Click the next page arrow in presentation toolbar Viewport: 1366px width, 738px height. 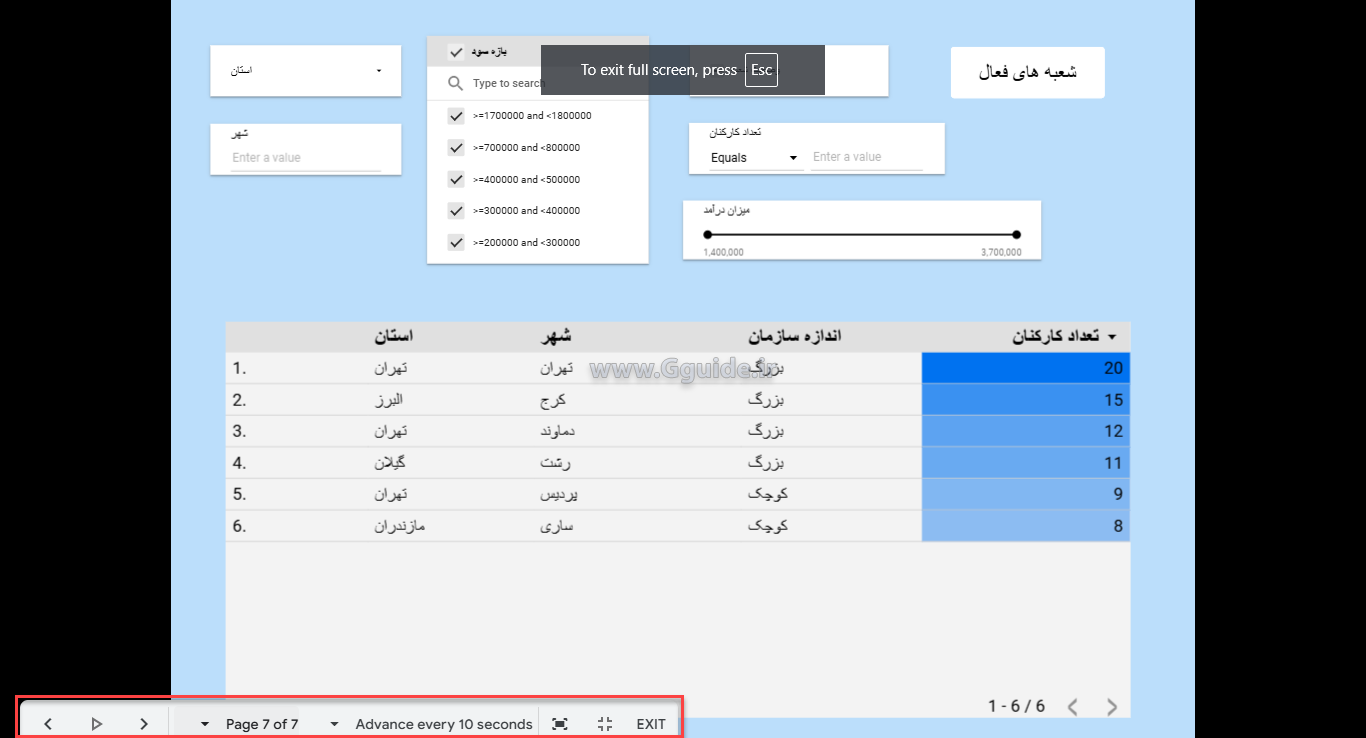[143, 723]
